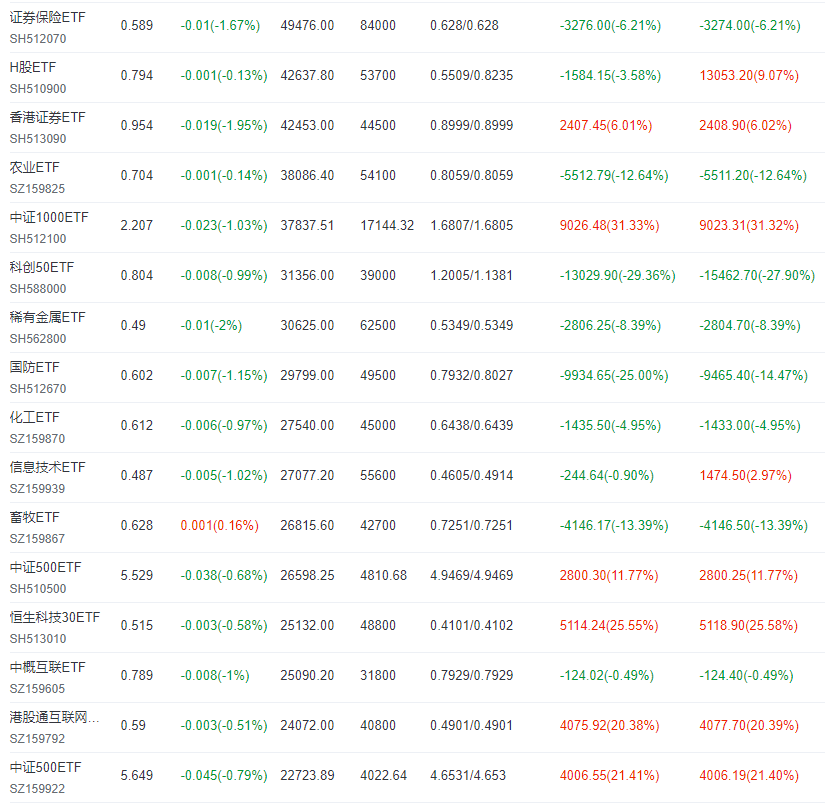The height and width of the screenshot is (805, 825).
Task: Click the quantity 17144.32
Action: (387, 225)
